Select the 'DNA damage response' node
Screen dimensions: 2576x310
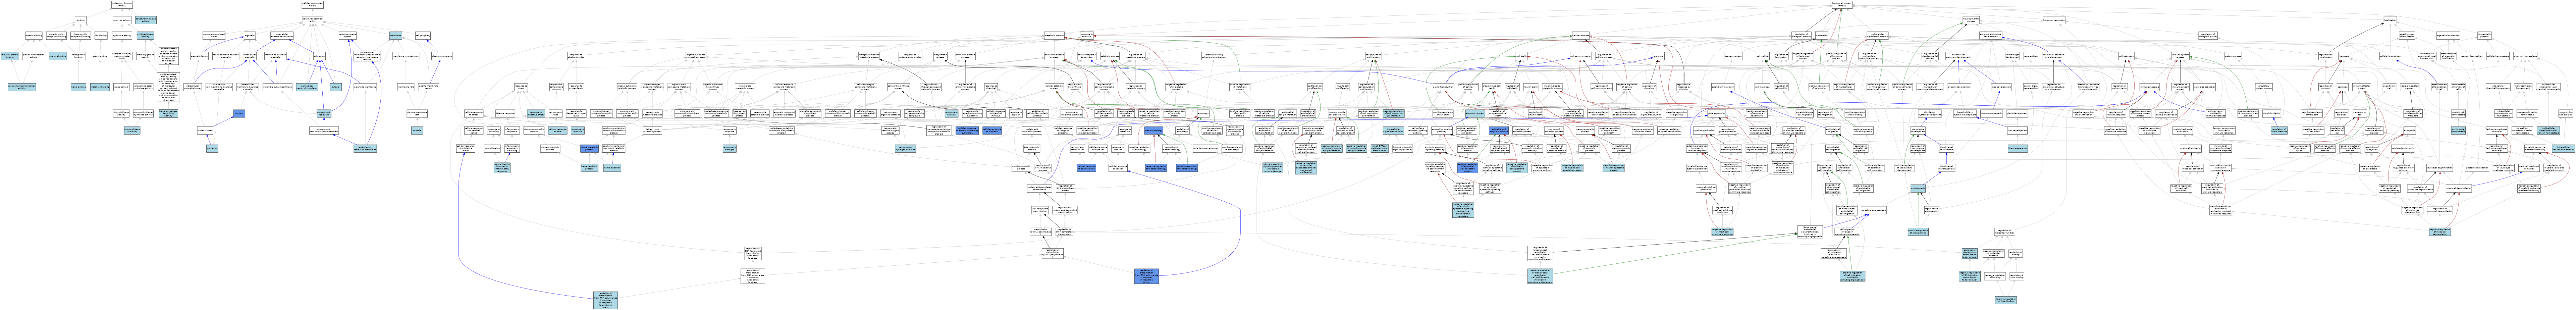click(x=1206, y=149)
